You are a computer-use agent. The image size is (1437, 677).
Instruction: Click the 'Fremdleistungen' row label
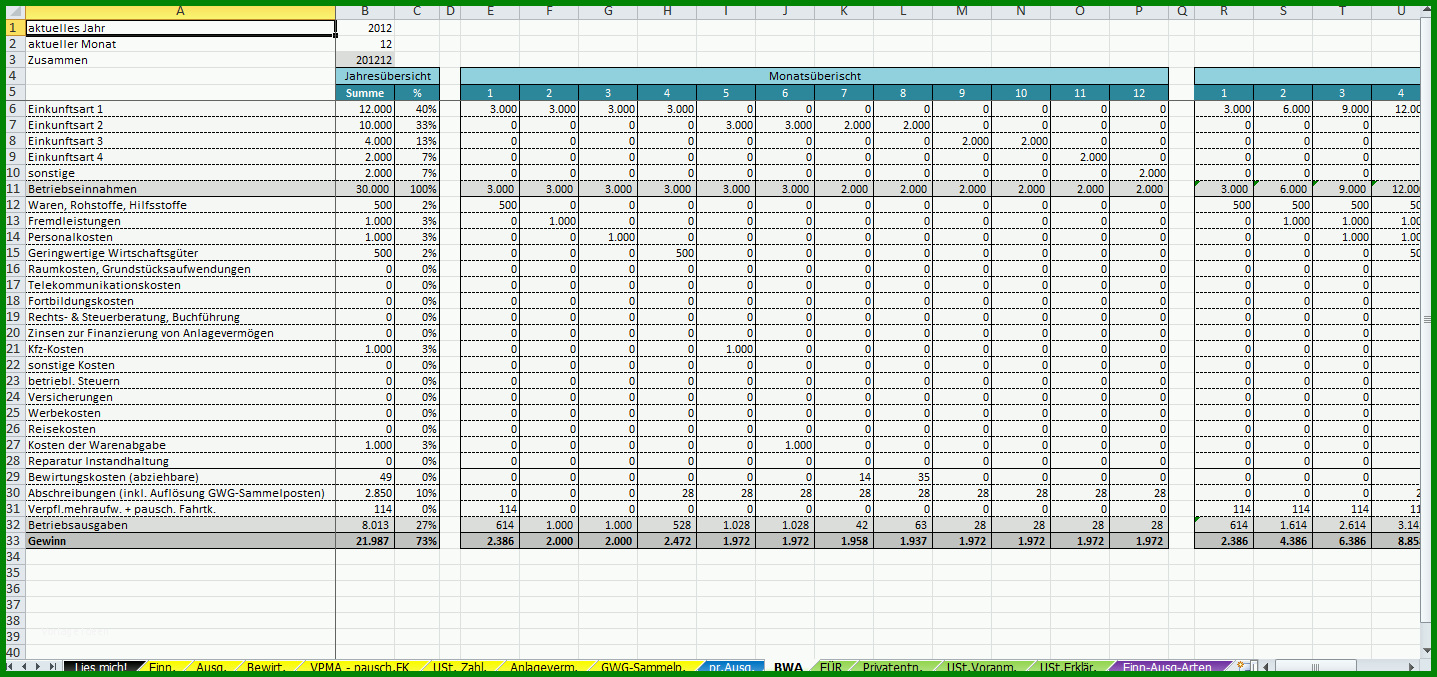pos(74,221)
